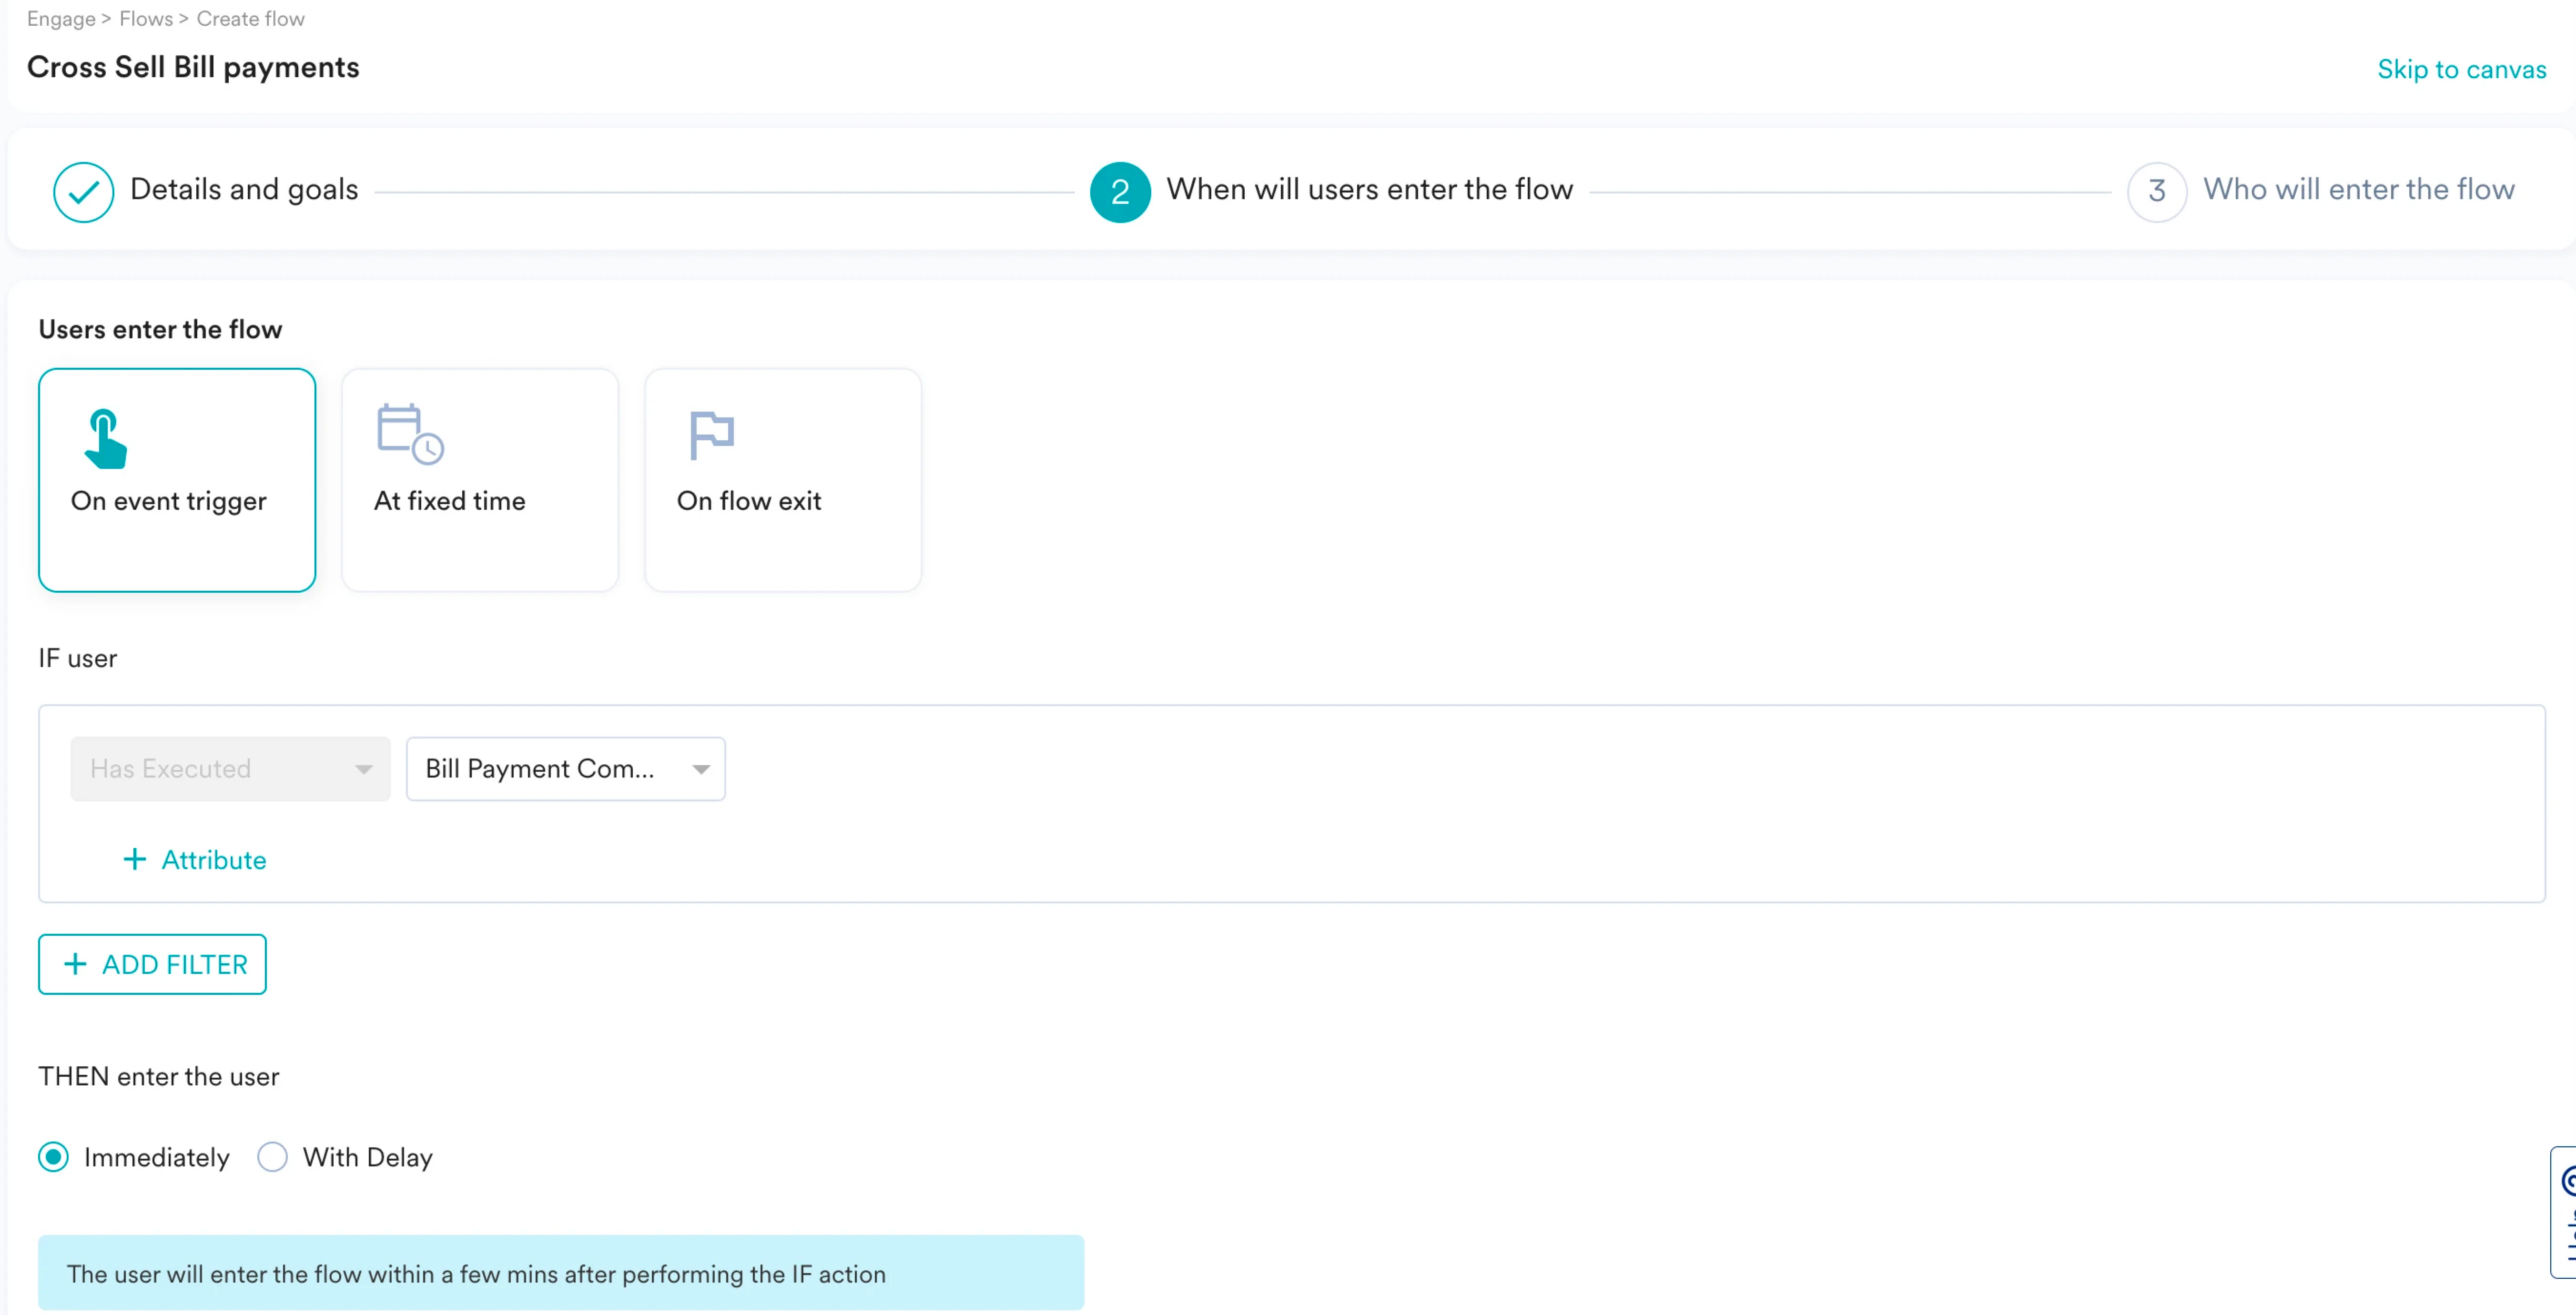Select the With Delay radio button
Screen dimensions: 2576x1315
click(x=272, y=1157)
